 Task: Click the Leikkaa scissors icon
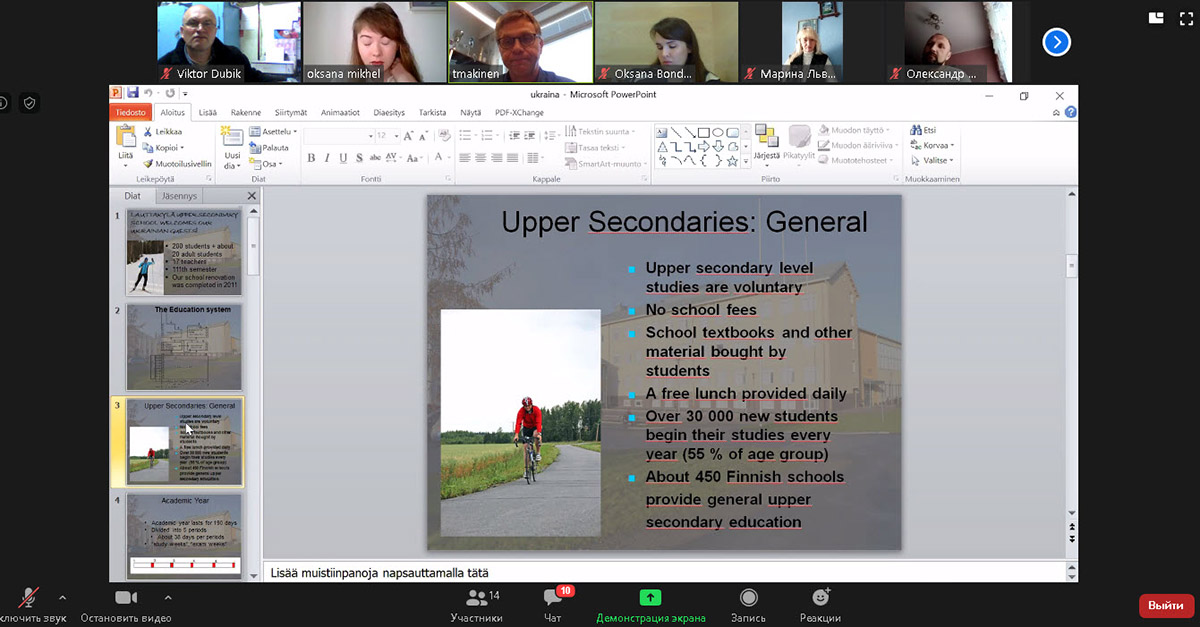click(x=148, y=131)
